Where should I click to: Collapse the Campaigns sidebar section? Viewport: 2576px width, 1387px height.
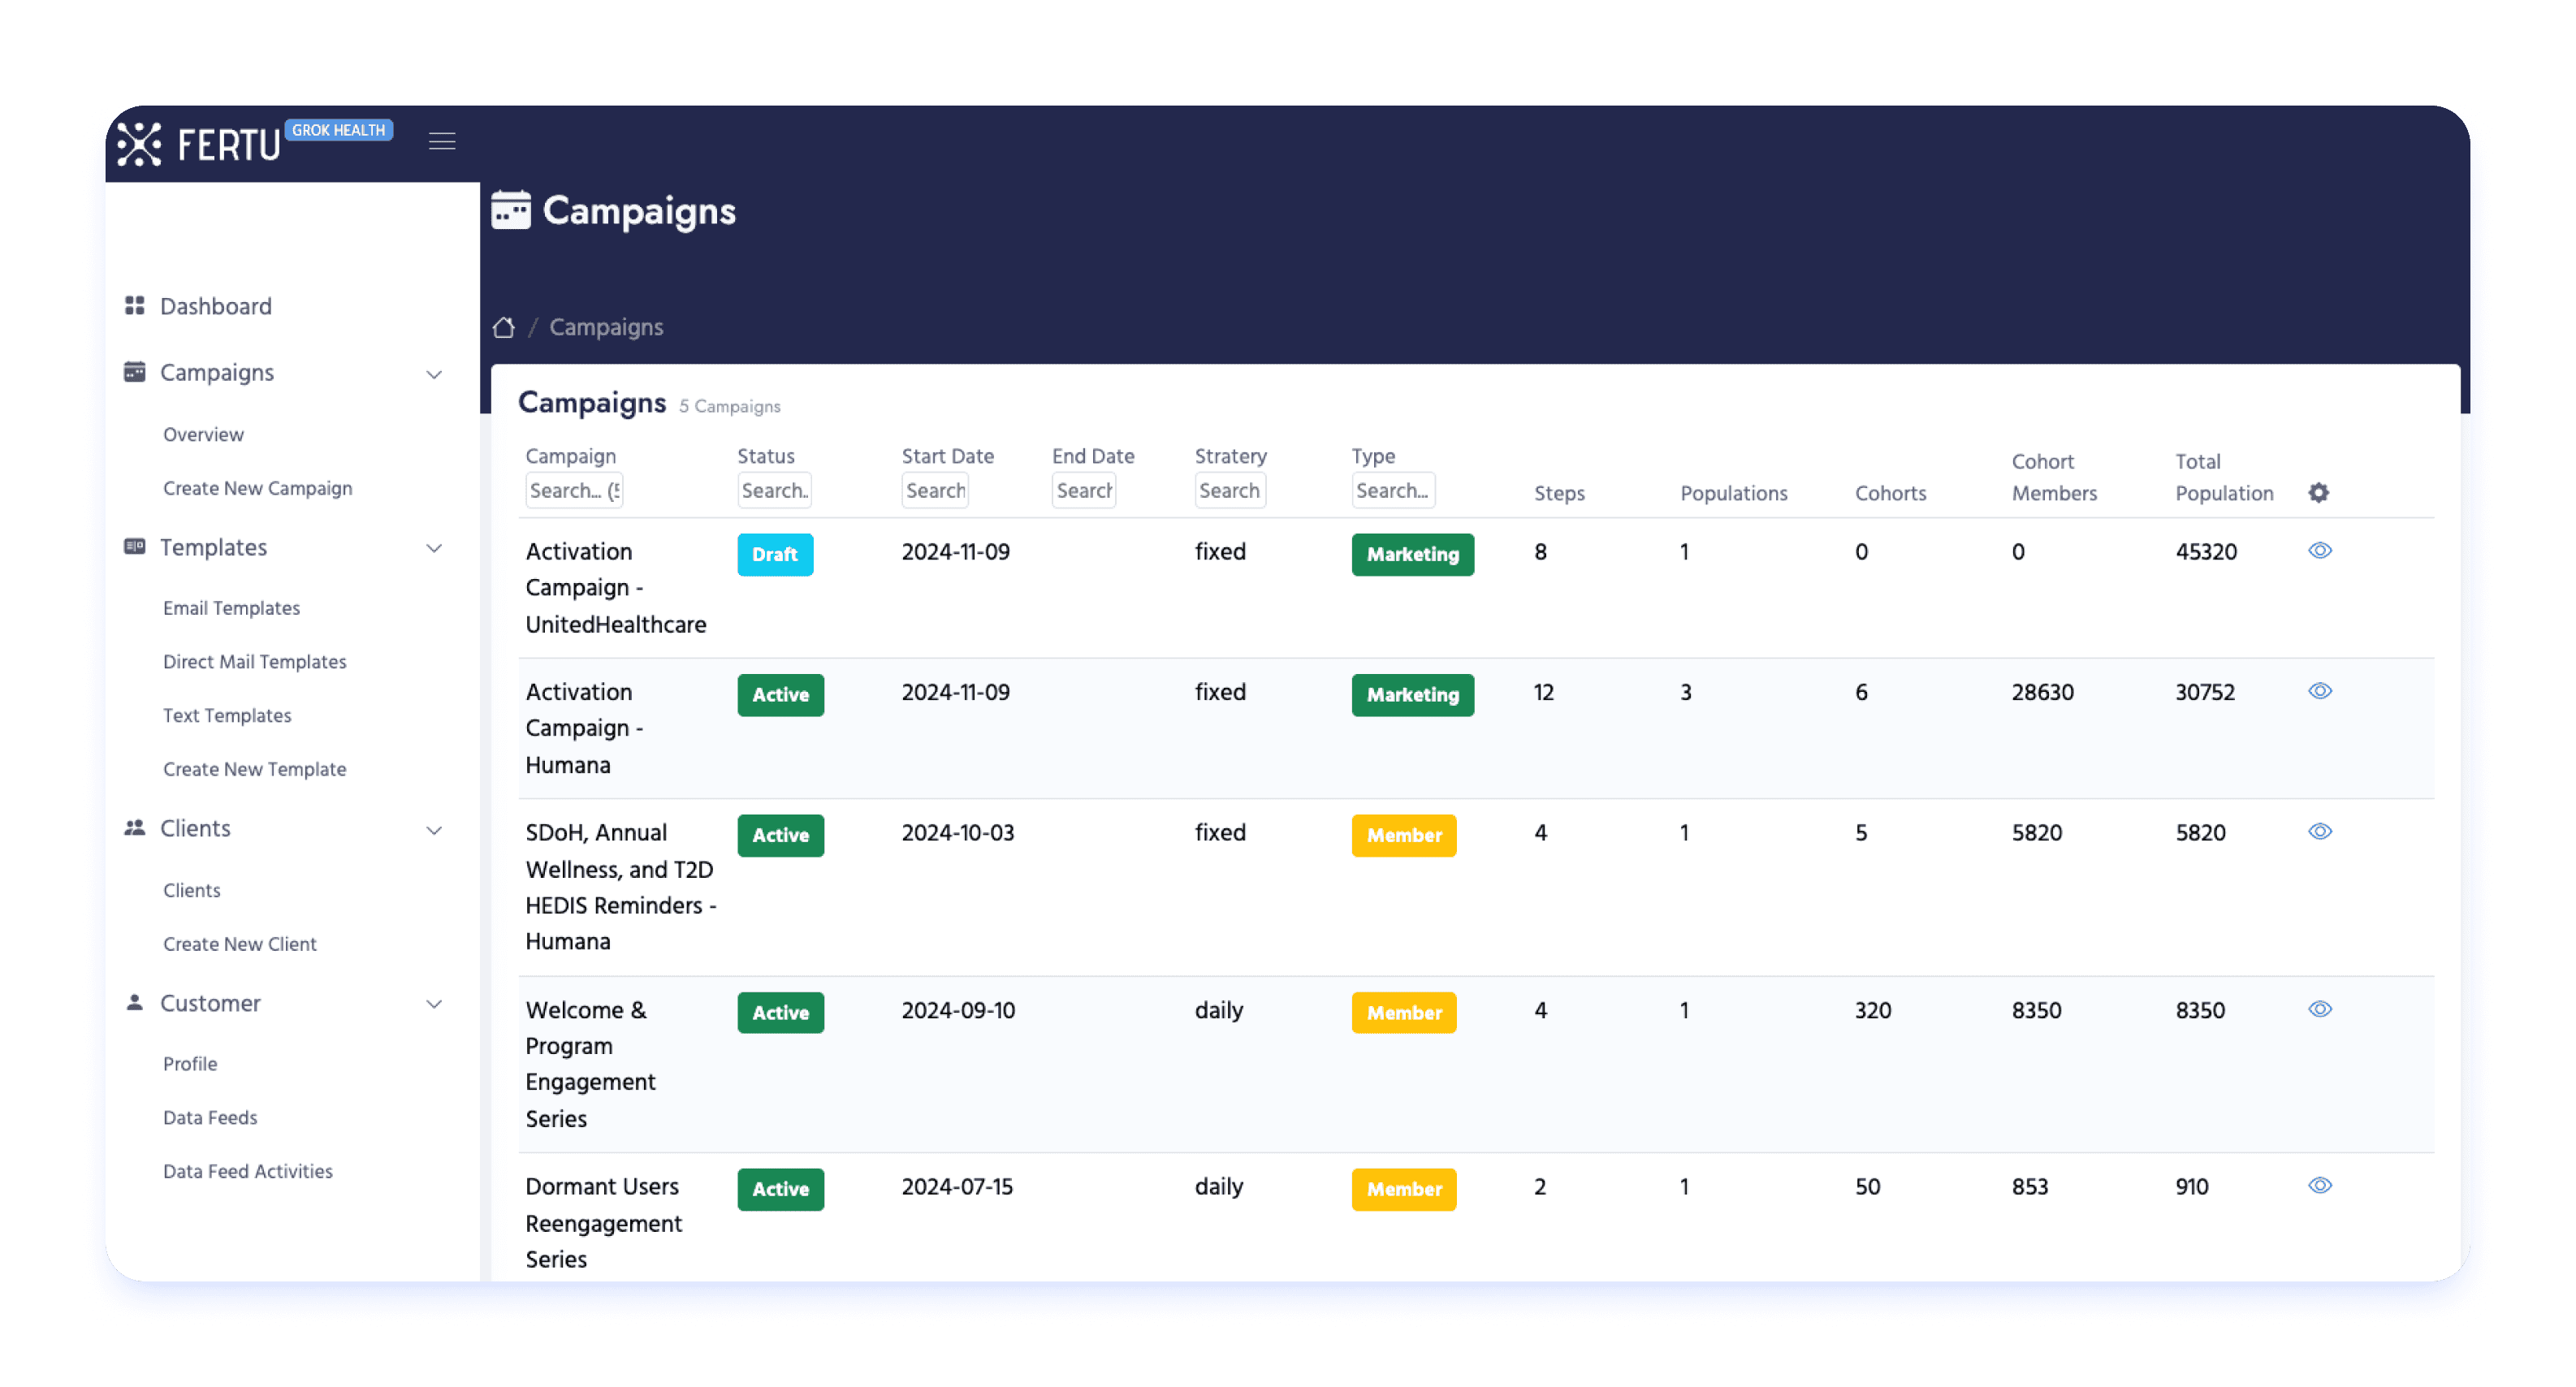tap(434, 373)
